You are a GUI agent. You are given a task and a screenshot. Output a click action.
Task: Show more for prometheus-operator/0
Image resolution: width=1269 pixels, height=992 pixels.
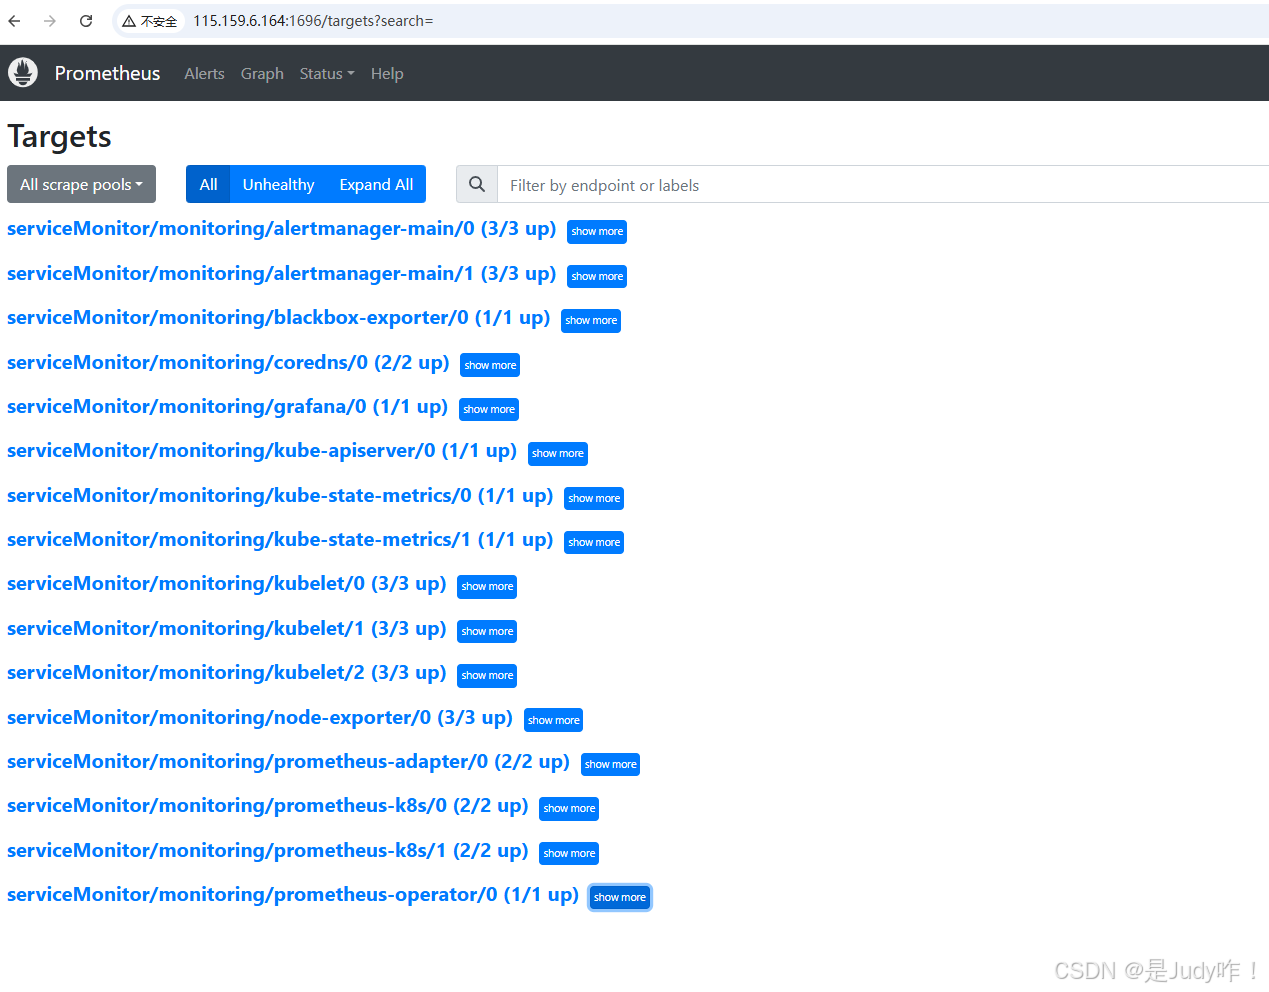pos(620,897)
